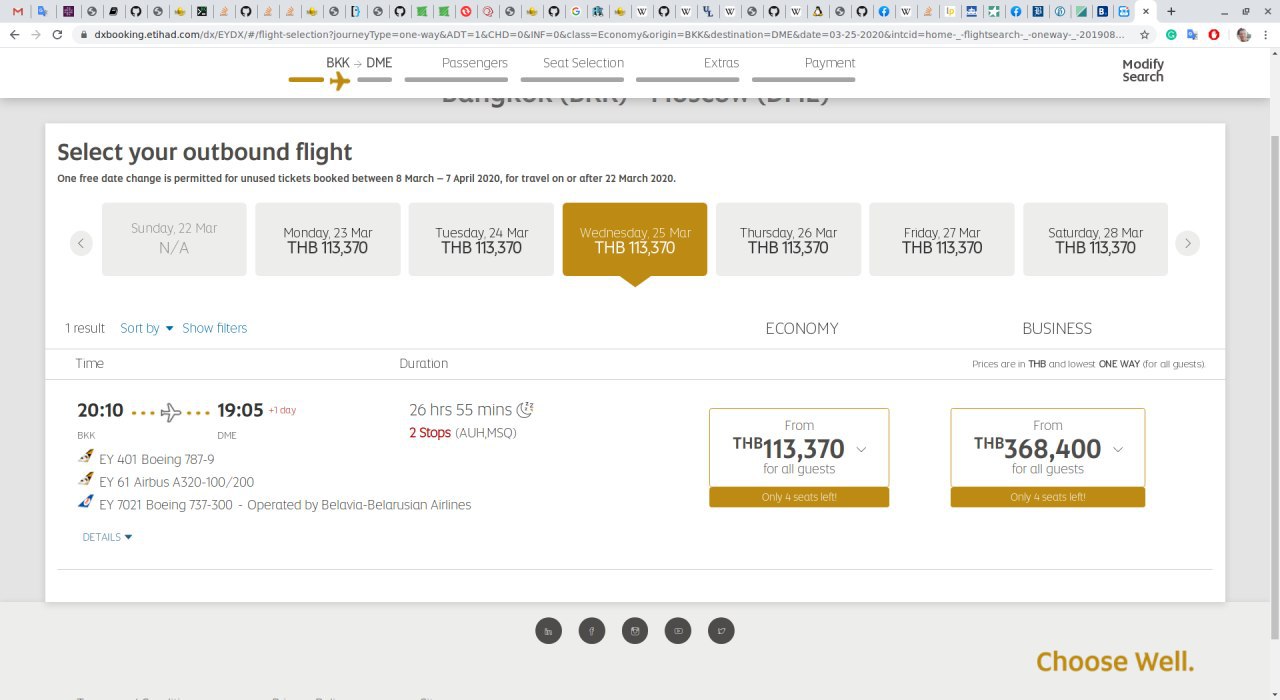The width and height of the screenshot is (1280, 700).
Task: Expand Economy fare THB 113,370
Action: [x=799, y=447]
